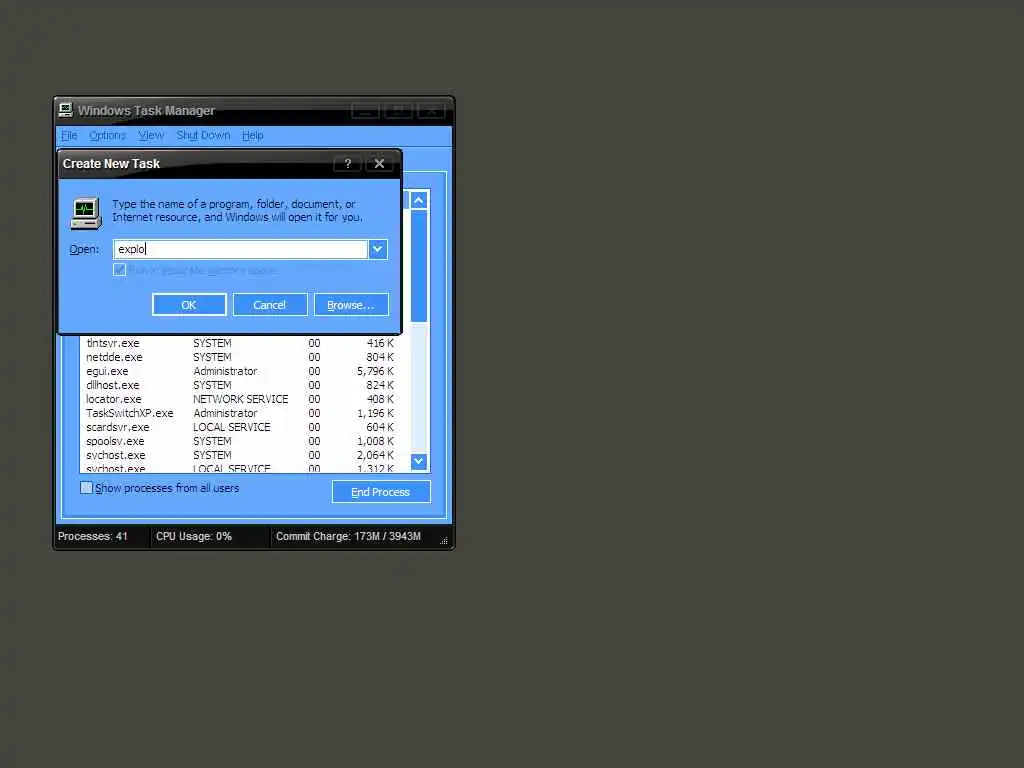The height and width of the screenshot is (768, 1024).
Task: Click the Task Manager title bar icon
Action: 65,110
